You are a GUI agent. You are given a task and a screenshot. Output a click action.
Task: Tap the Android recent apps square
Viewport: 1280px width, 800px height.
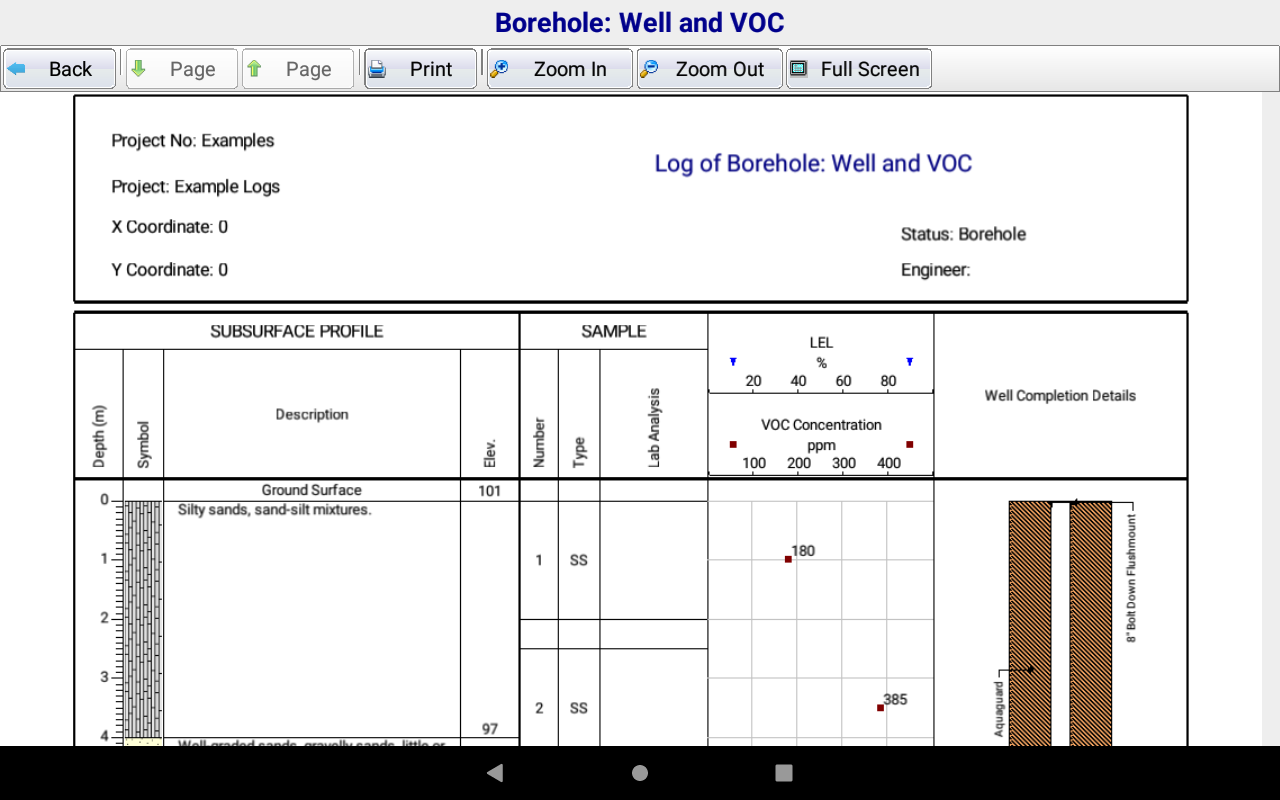tap(784, 772)
